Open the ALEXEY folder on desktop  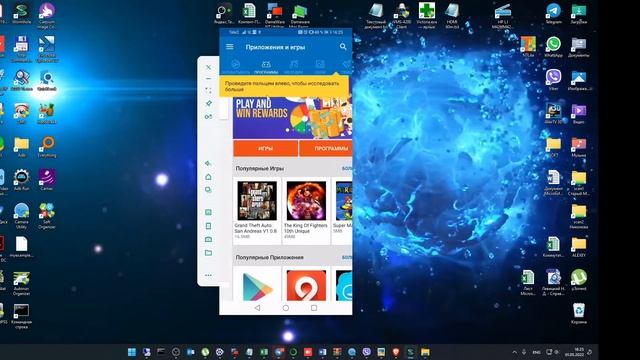tap(579, 247)
